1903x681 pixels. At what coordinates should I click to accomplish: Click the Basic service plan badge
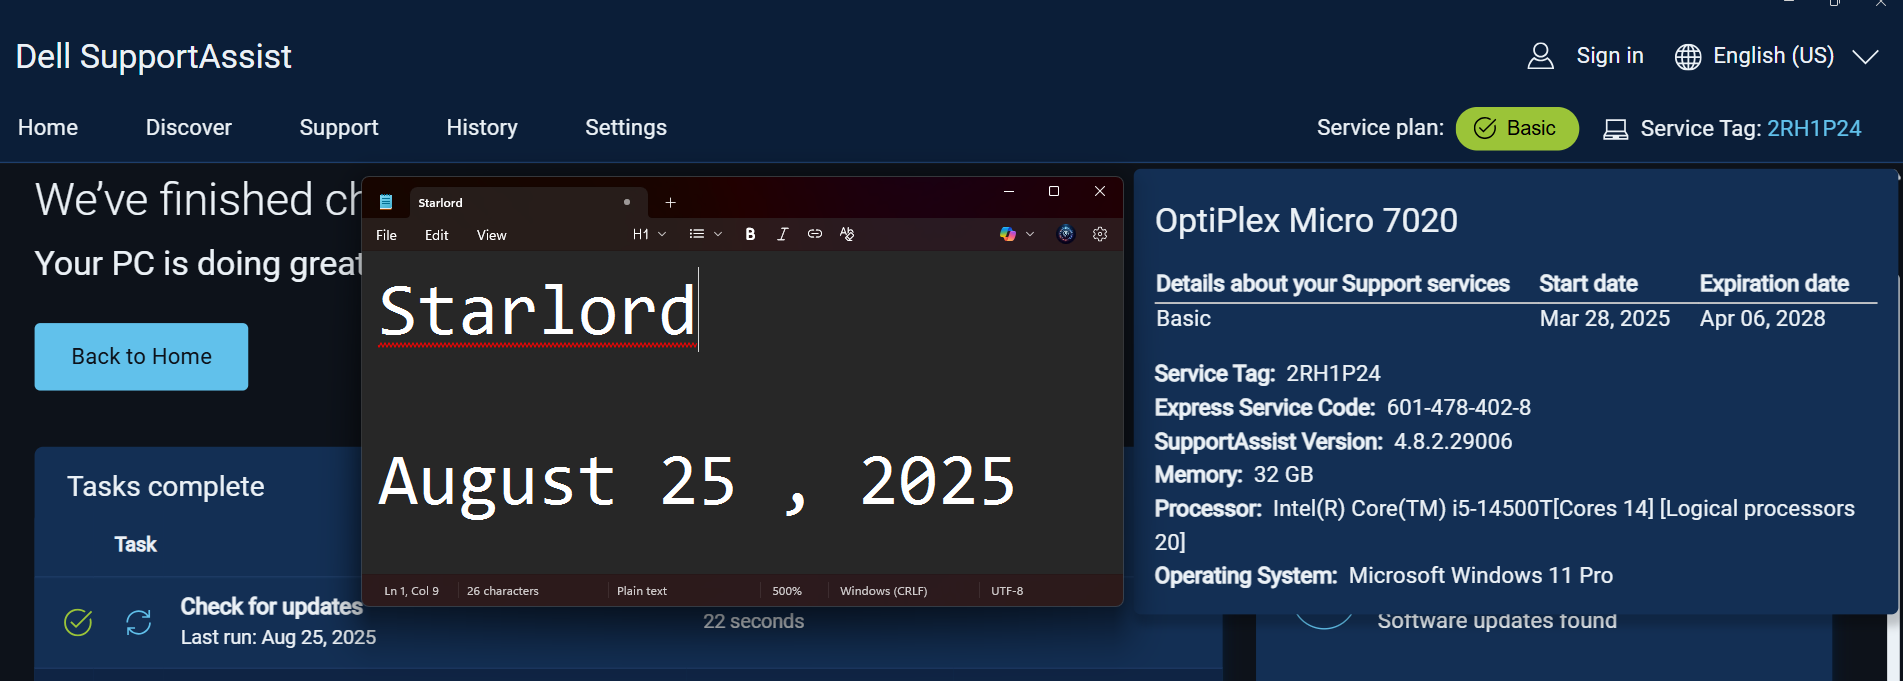1517,128
